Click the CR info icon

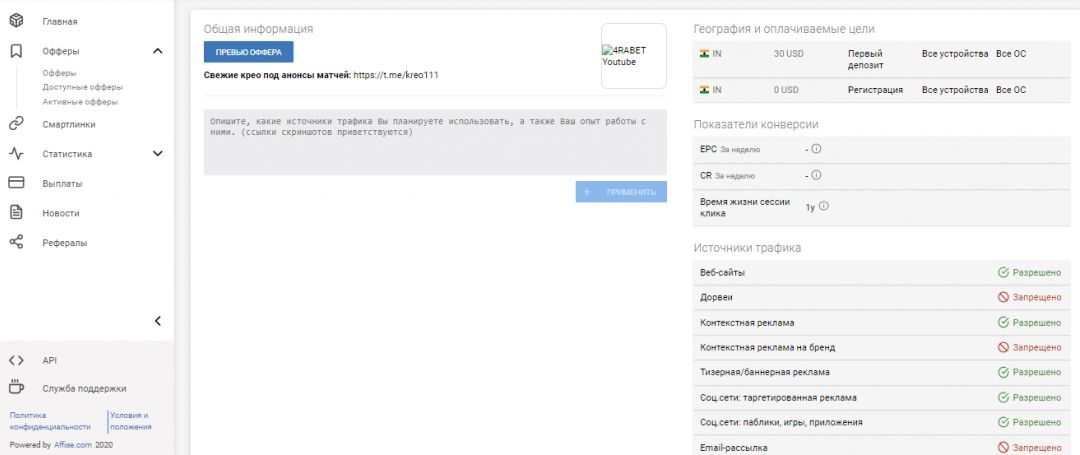pyautogui.click(x=816, y=175)
